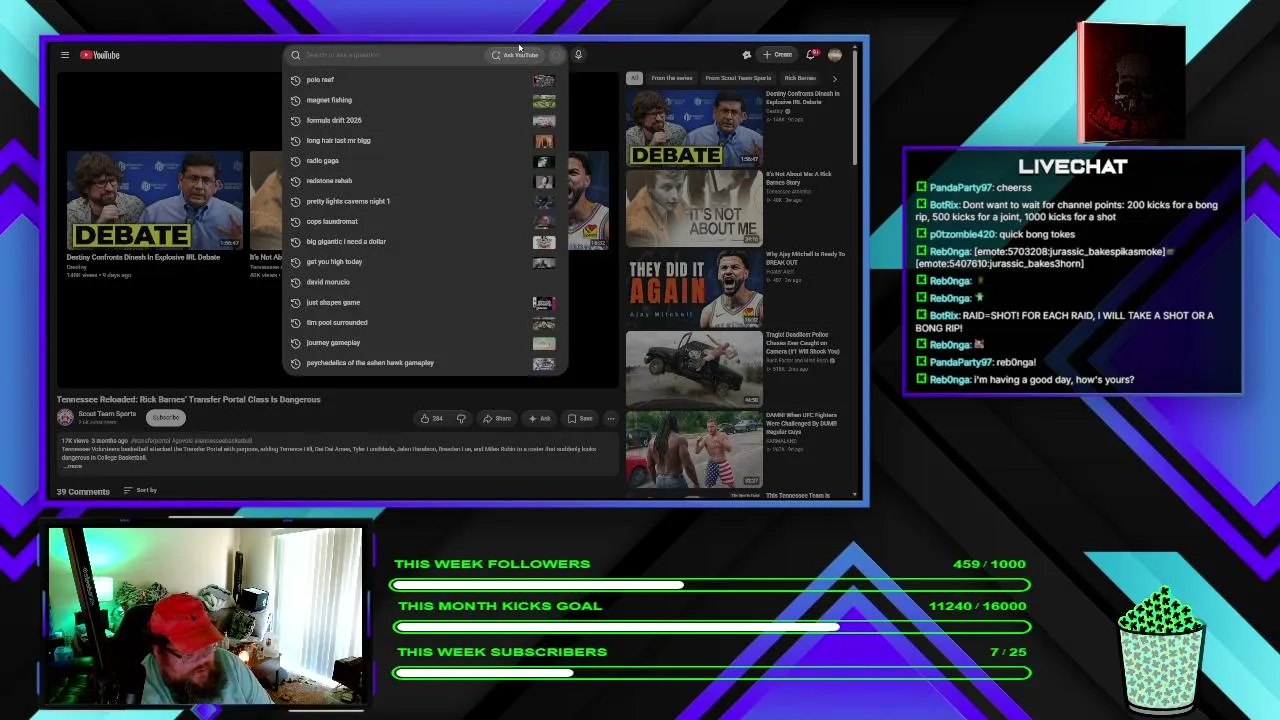Select the 'From Scout Team Sports' chip
This screenshot has width=1280, height=720.
click(738, 78)
